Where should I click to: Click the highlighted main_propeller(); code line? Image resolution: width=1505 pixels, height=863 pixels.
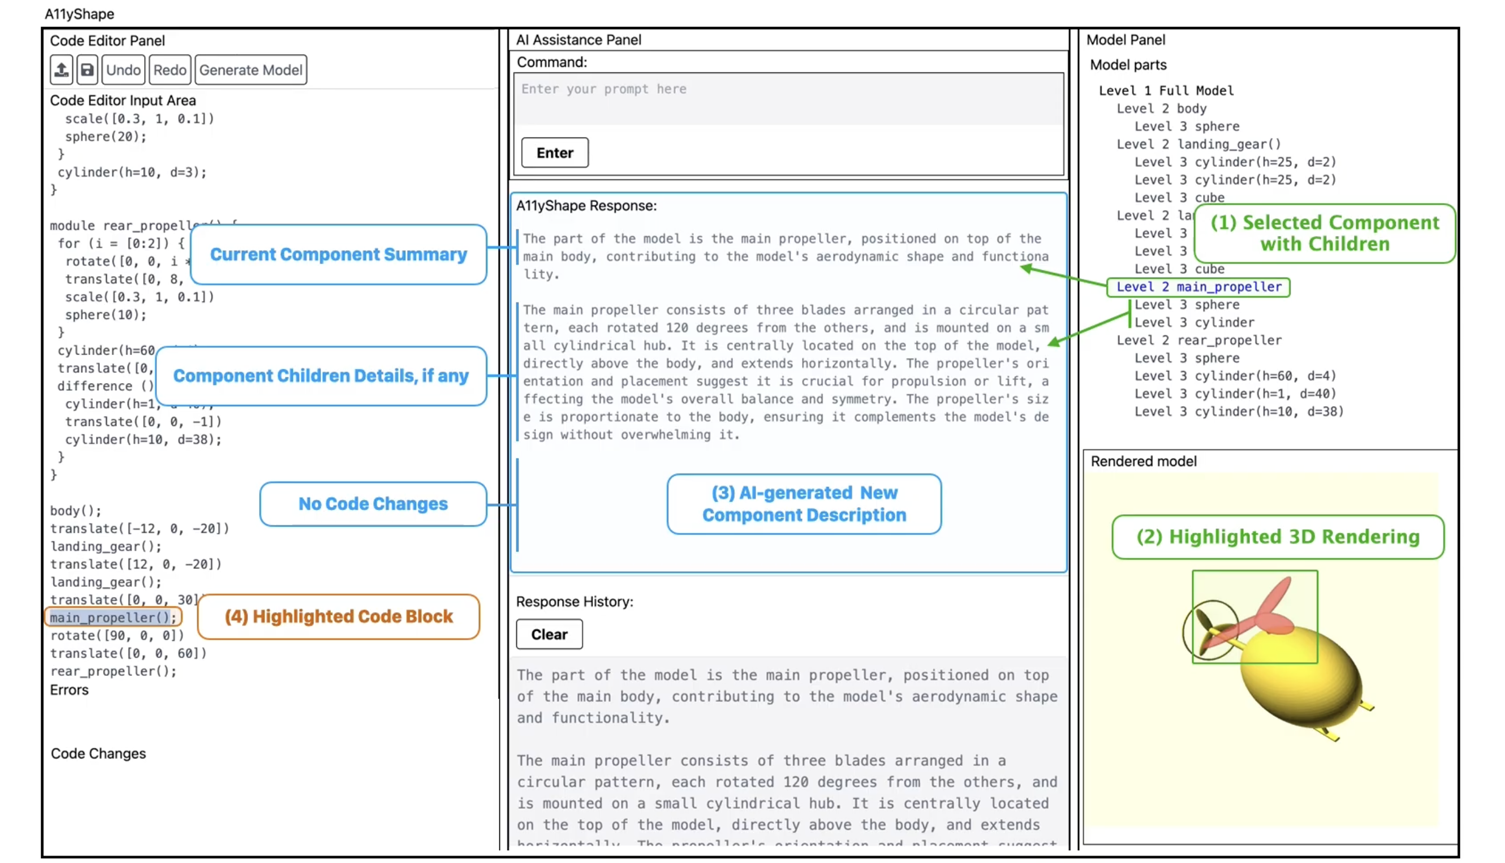[x=113, y=618]
